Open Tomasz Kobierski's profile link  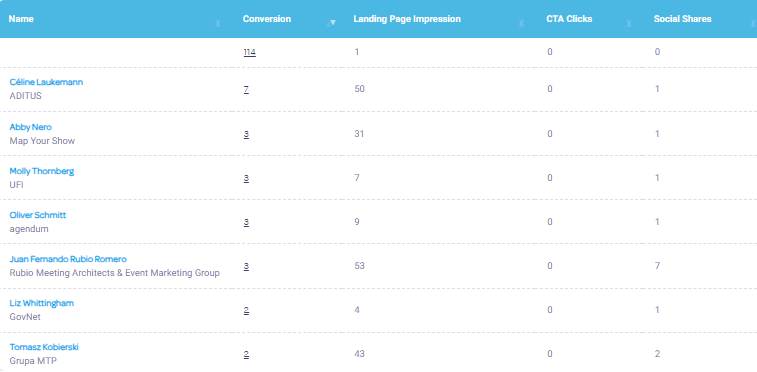coord(44,347)
